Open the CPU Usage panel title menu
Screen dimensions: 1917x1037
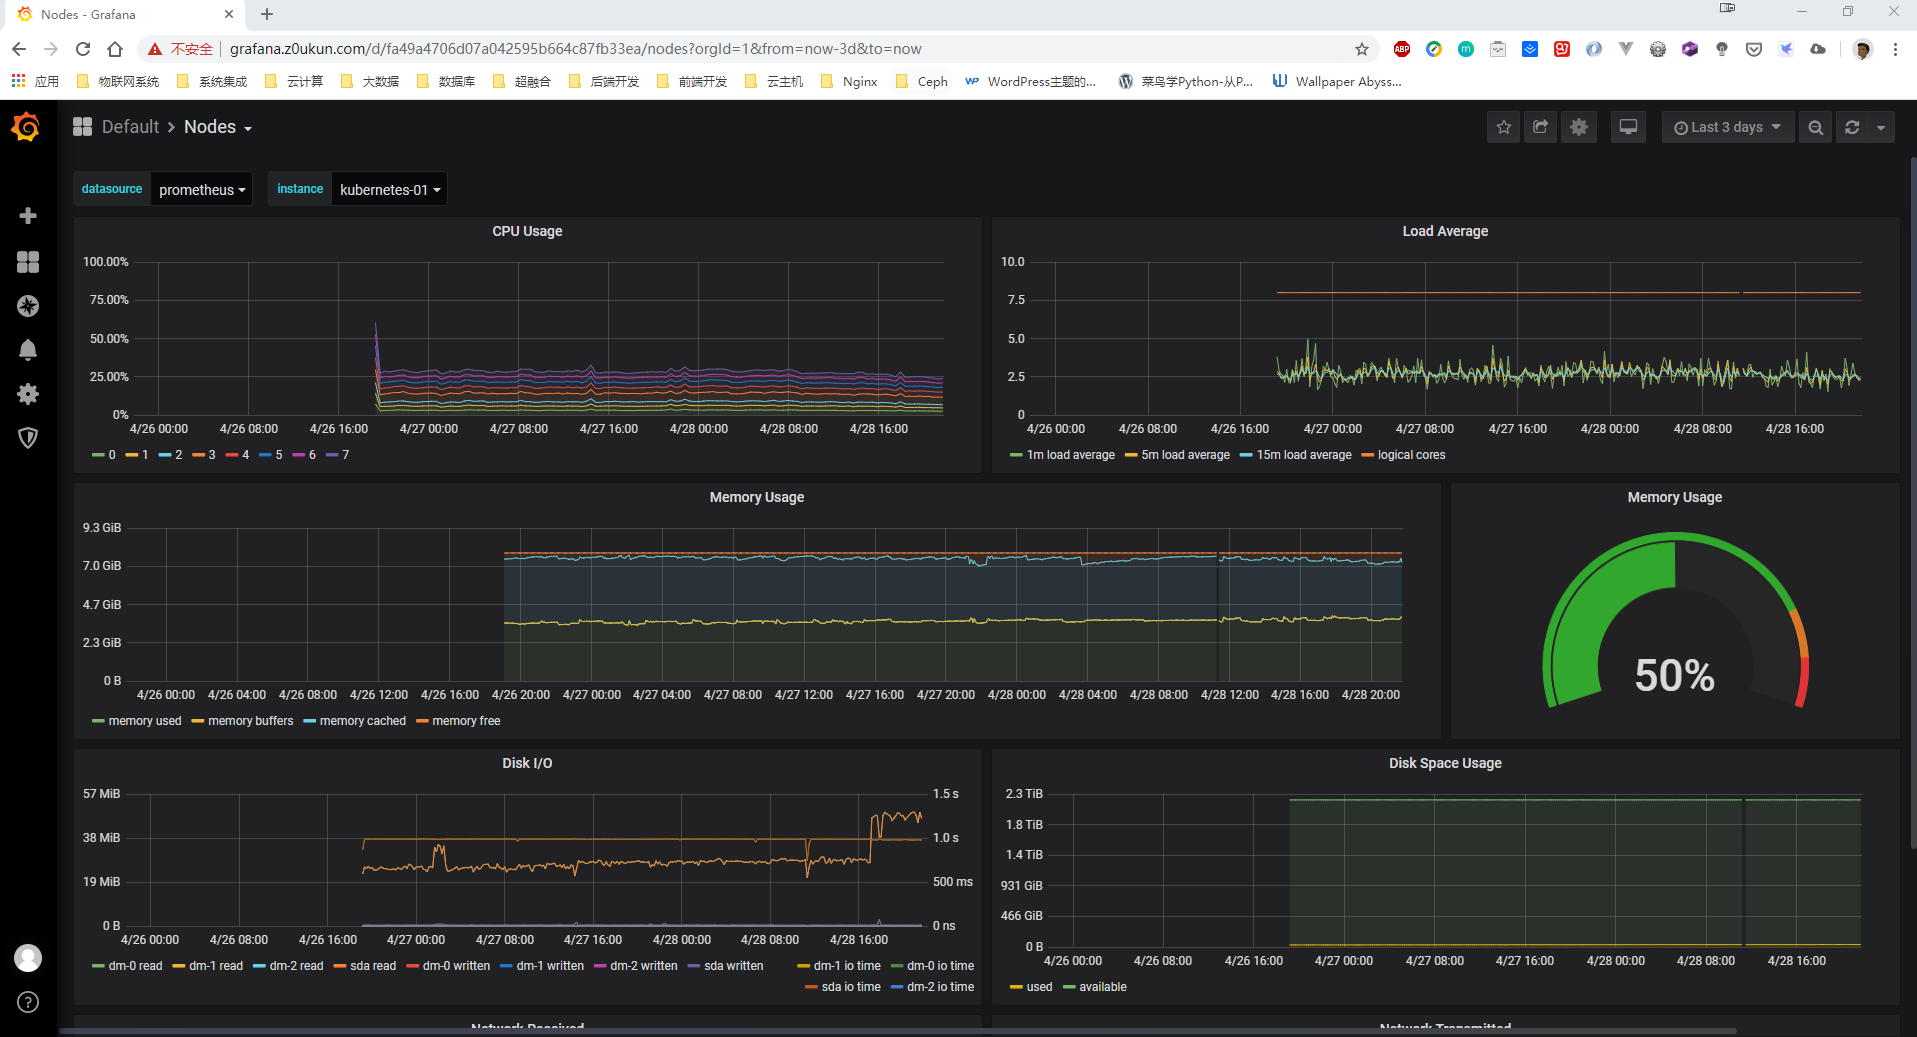pyautogui.click(x=527, y=231)
